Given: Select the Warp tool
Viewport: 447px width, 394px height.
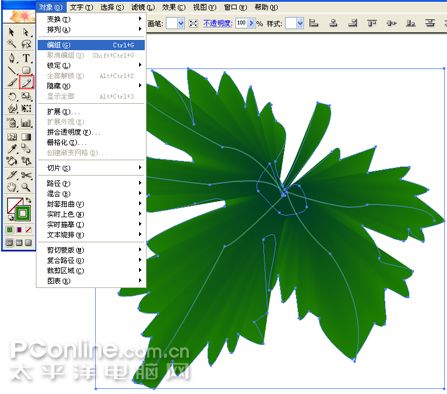Looking at the screenshot, I should pyautogui.click(x=12, y=109).
